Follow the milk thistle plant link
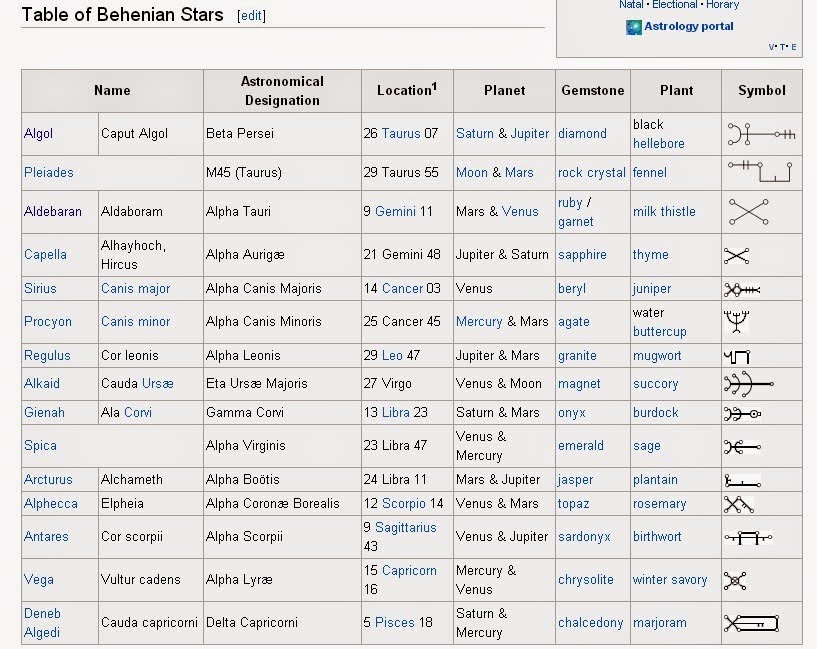 (664, 211)
